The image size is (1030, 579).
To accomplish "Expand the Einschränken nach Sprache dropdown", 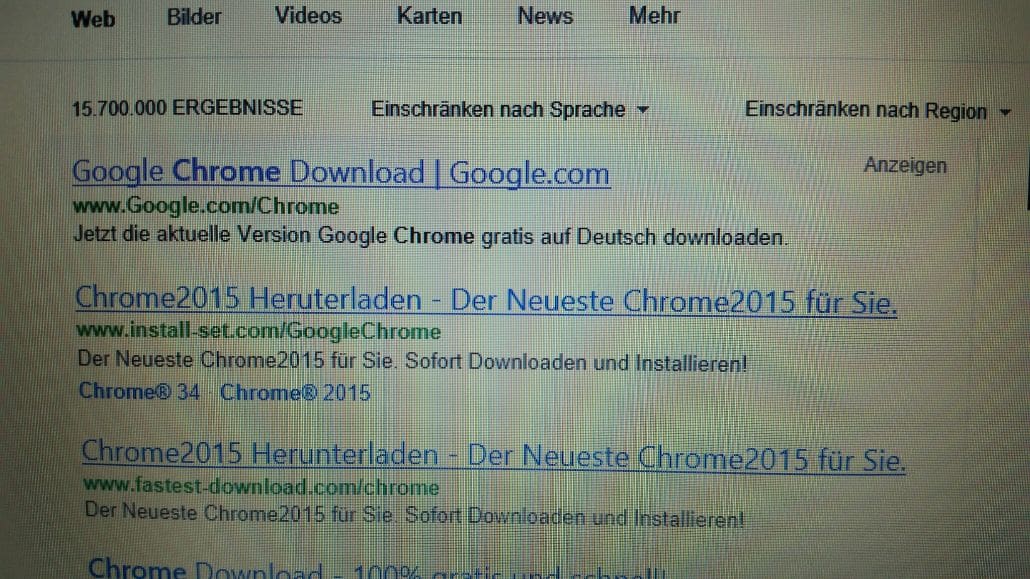I will [x=509, y=110].
